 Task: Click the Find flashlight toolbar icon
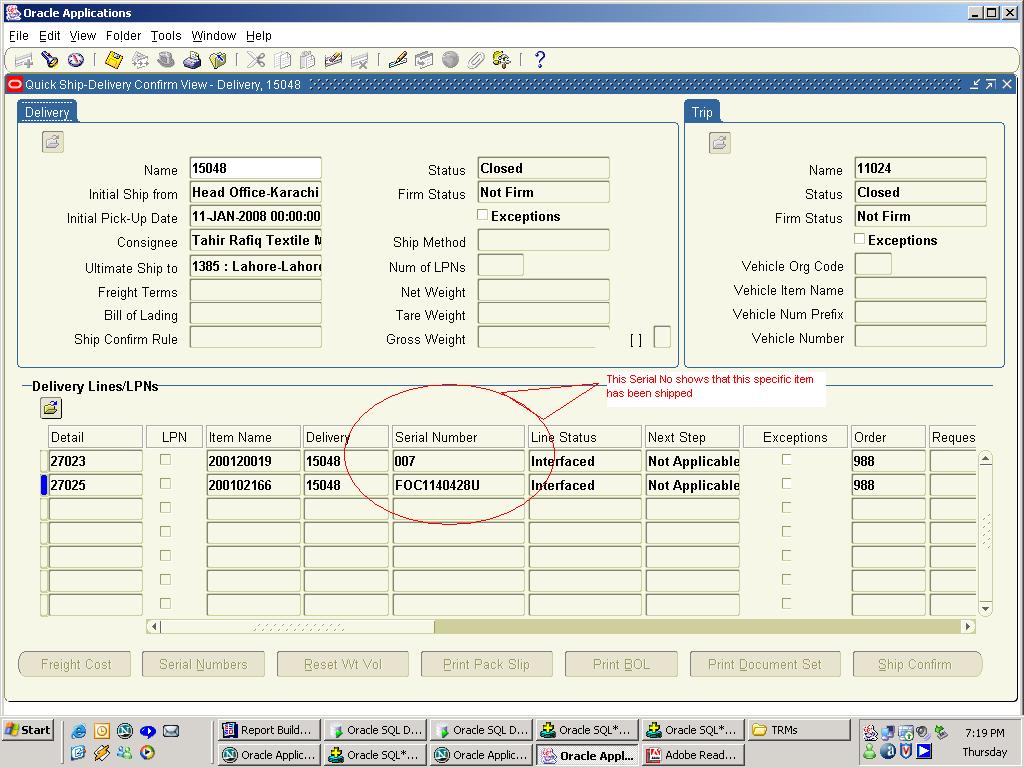(x=49, y=60)
